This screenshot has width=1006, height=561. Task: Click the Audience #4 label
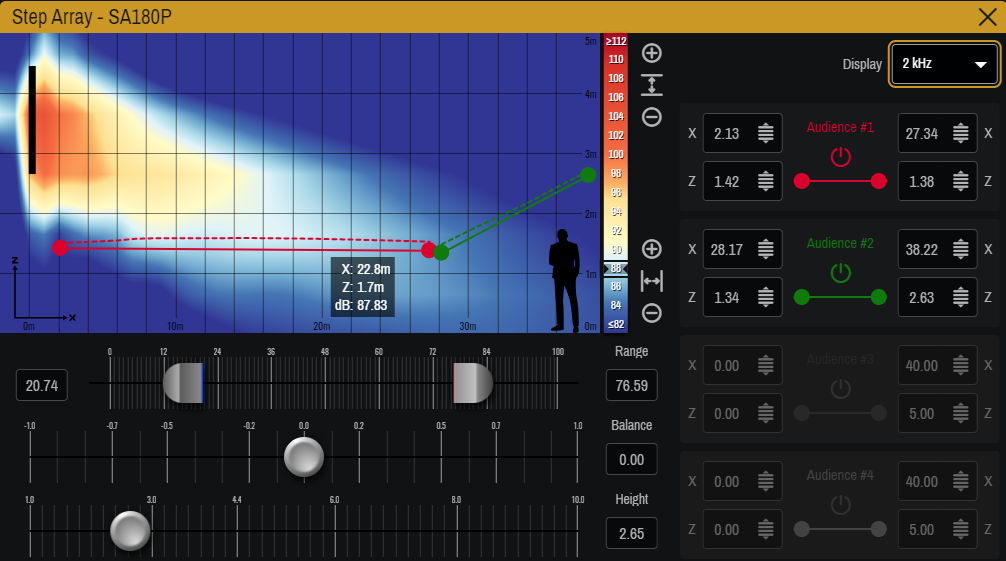coord(840,475)
